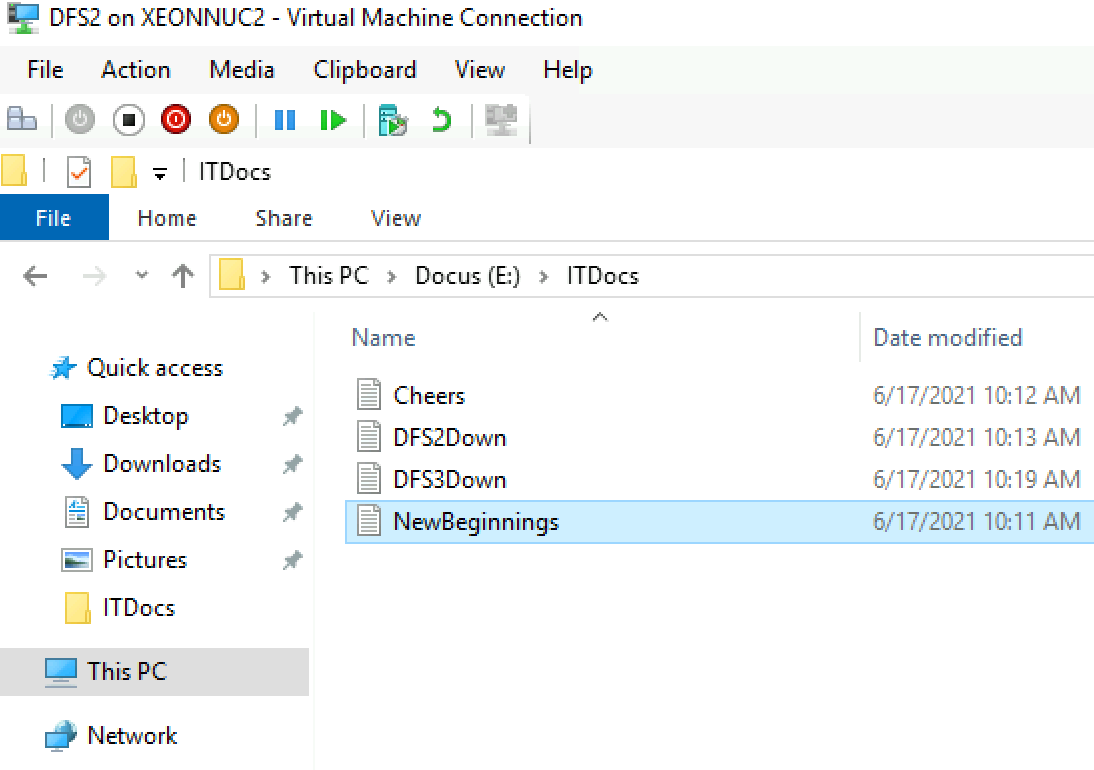Click the pin icon next to Documents
The width and height of the screenshot is (1094, 770).
coord(292,513)
